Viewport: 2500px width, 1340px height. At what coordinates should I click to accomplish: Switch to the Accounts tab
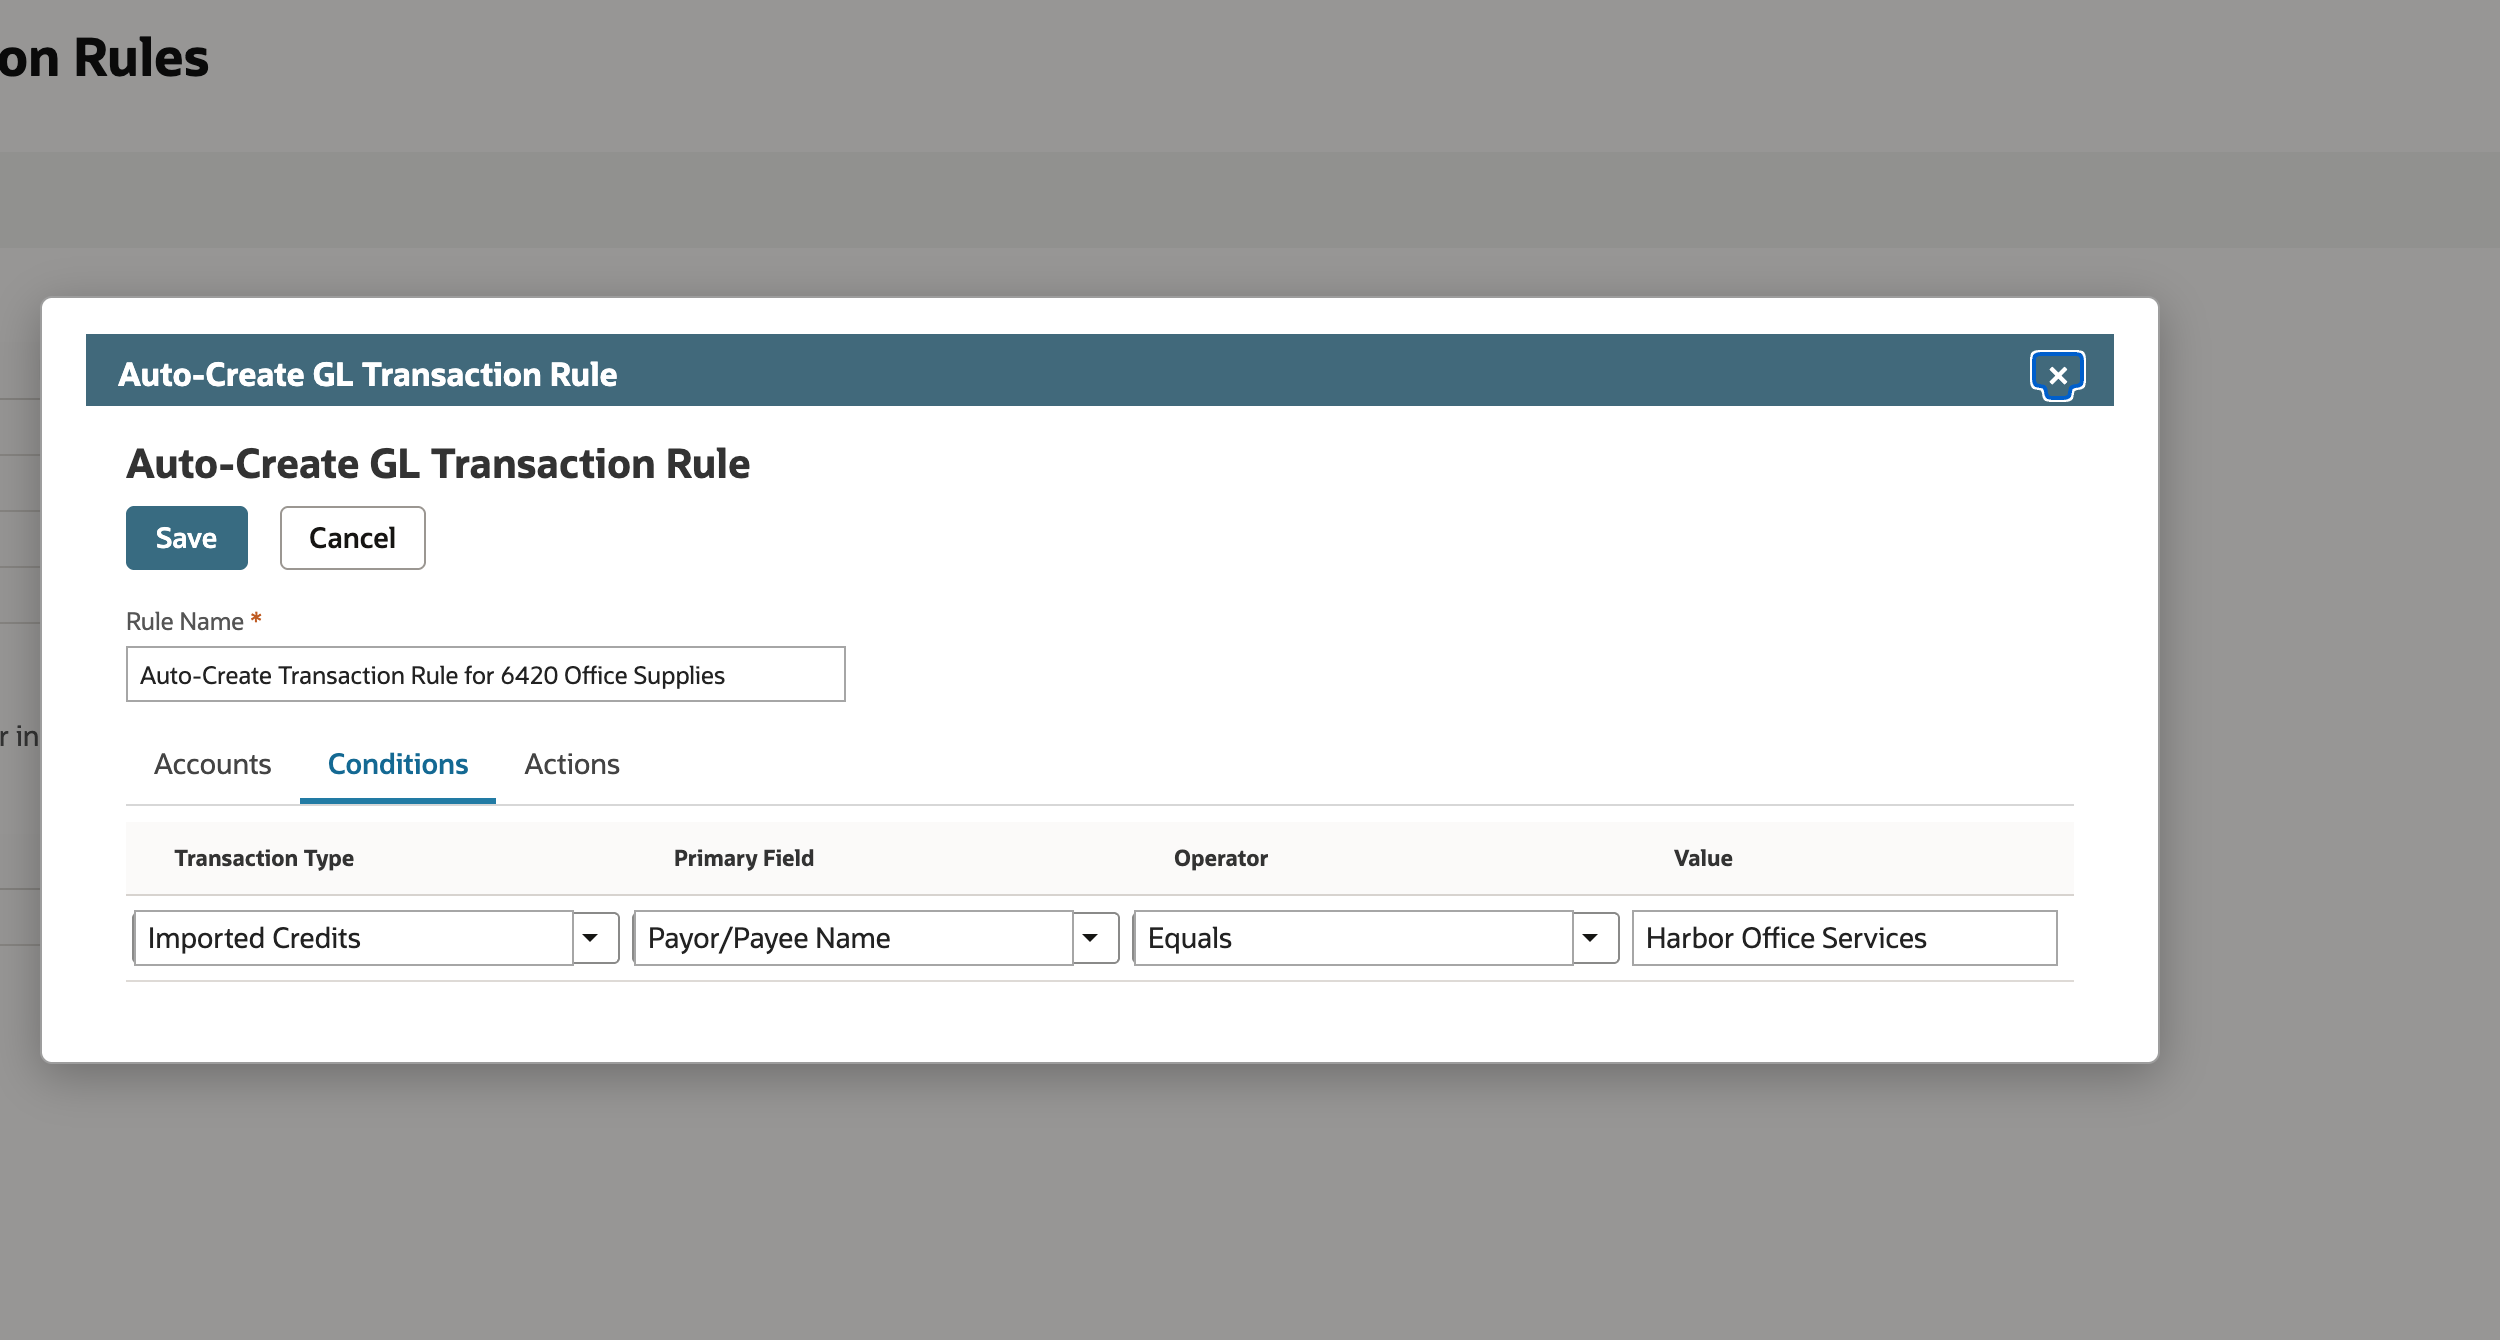pyautogui.click(x=212, y=764)
